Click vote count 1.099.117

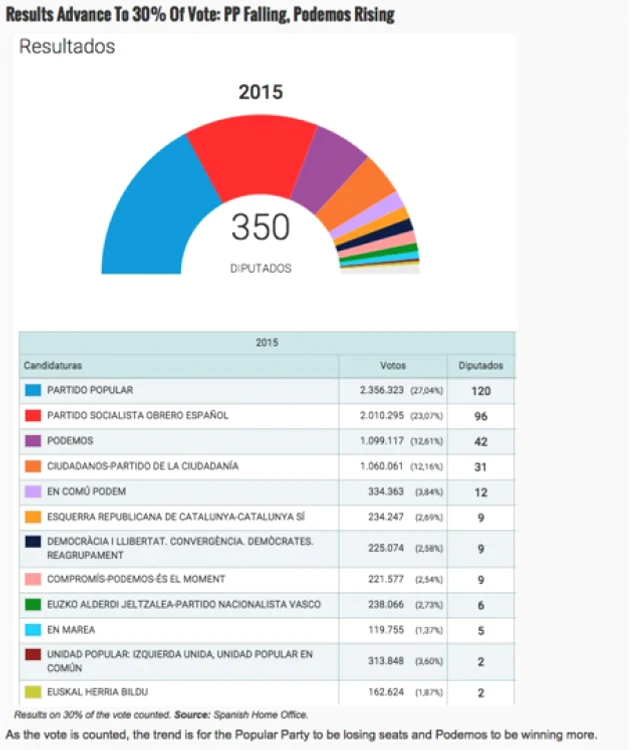(382, 441)
